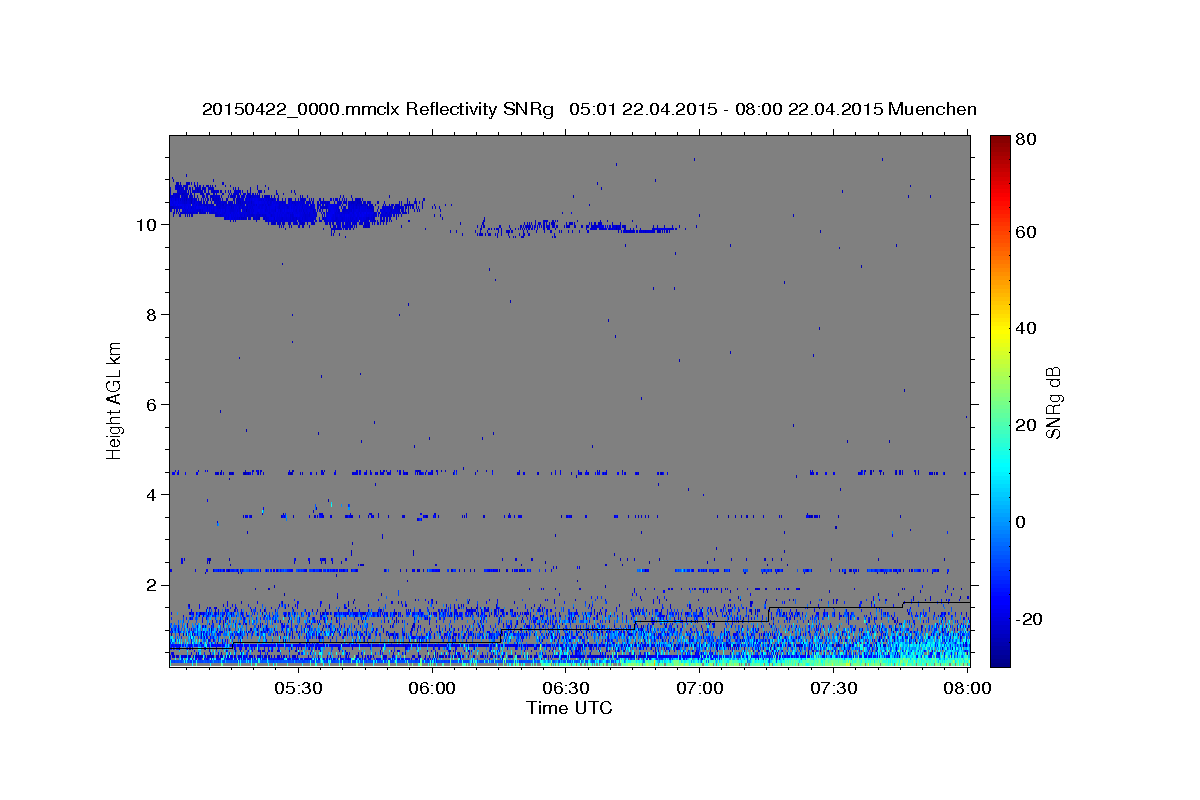Click the 06:00 time tick label
The height and width of the screenshot is (800, 1200).
pyautogui.click(x=431, y=688)
